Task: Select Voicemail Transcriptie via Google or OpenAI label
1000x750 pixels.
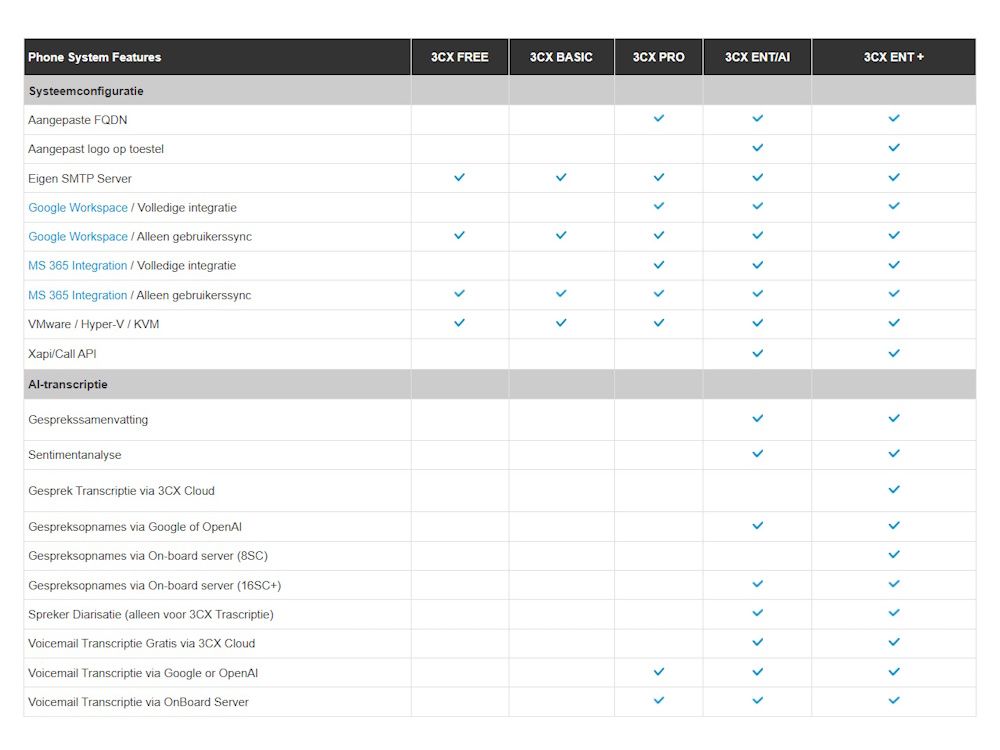Action: click(143, 673)
